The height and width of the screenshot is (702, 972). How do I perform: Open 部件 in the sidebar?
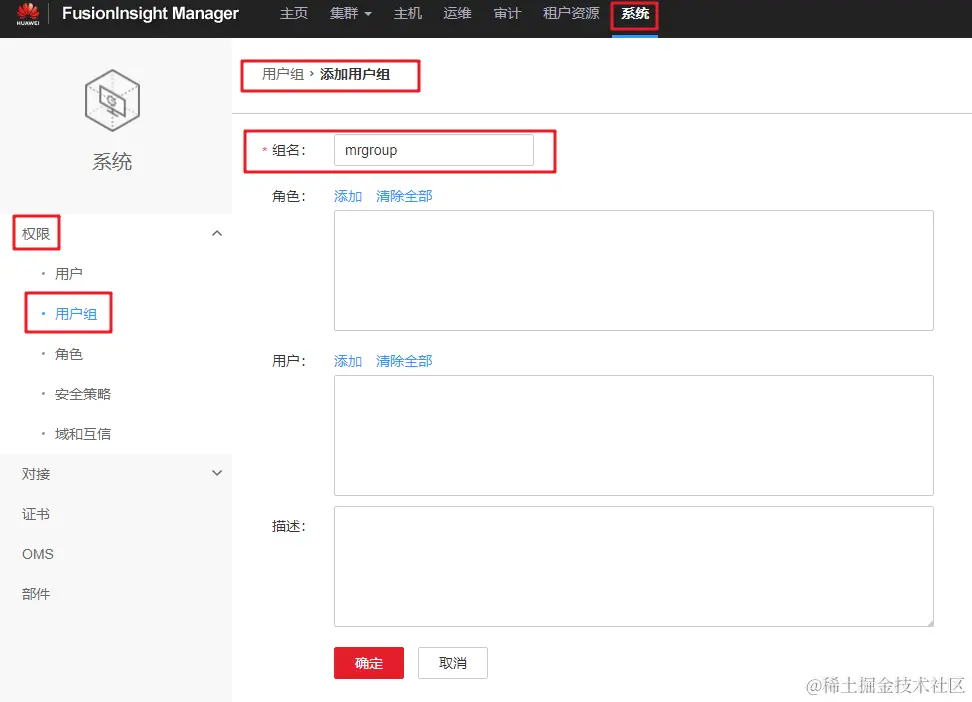36,594
